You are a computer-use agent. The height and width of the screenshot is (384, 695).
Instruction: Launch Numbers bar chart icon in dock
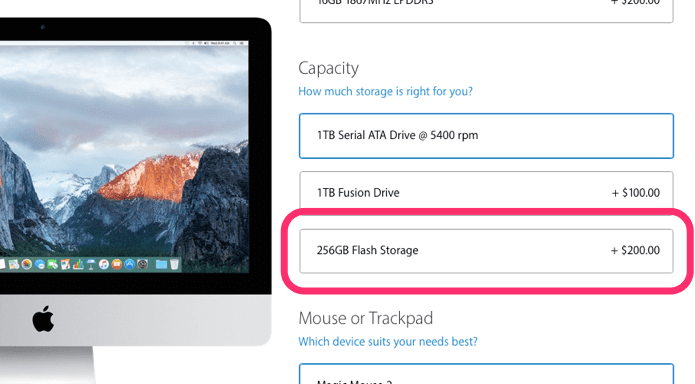pos(78,264)
